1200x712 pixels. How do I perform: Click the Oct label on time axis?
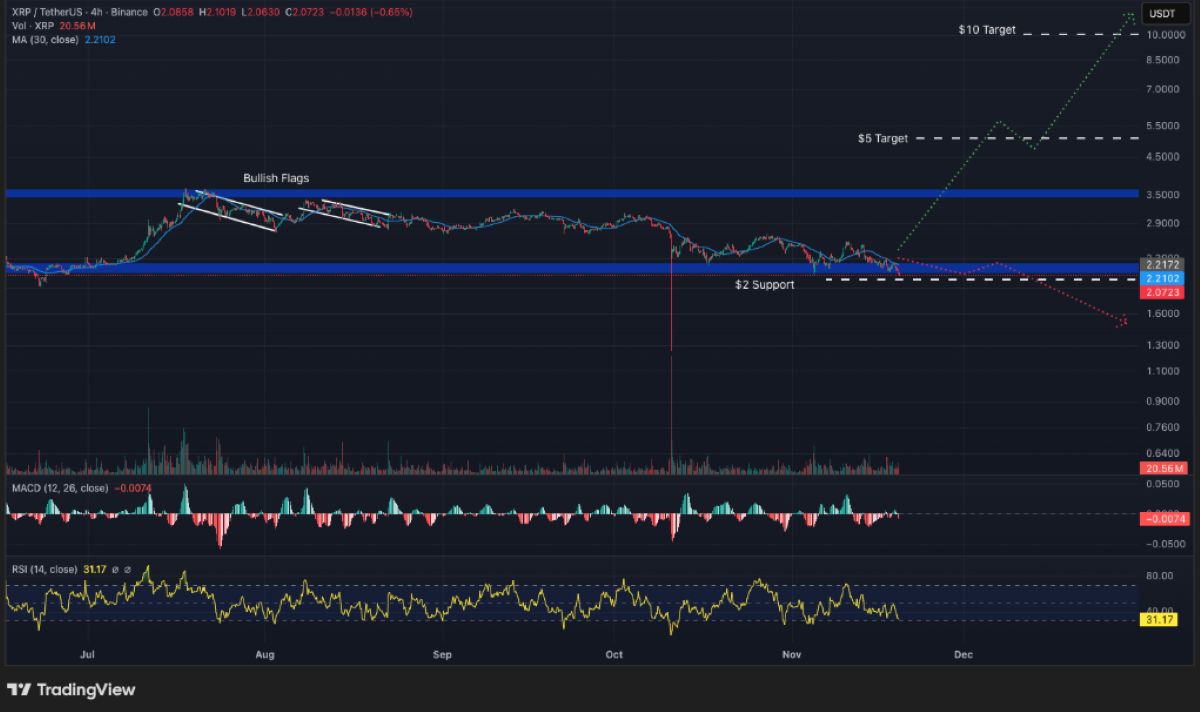pos(614,655)
